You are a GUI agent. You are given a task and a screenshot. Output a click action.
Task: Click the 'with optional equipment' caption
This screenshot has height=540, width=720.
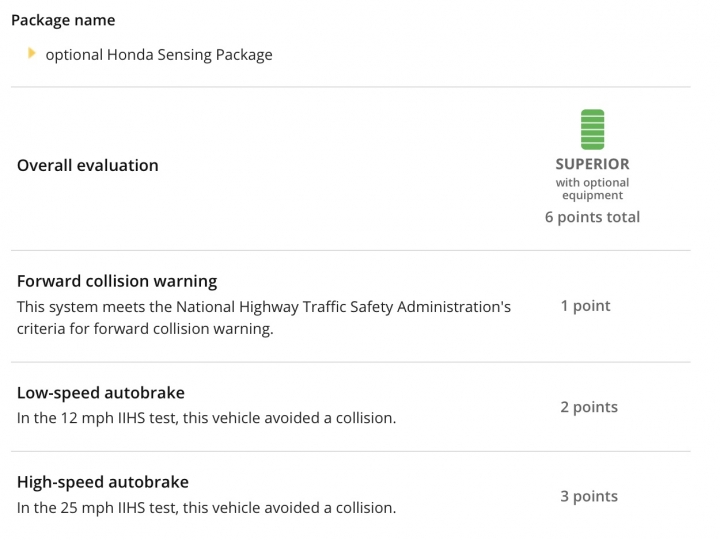592,189
